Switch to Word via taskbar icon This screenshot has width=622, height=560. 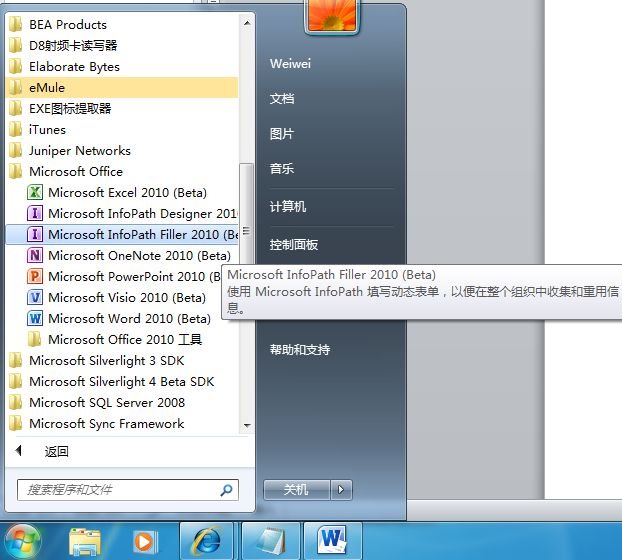[332, 541]
